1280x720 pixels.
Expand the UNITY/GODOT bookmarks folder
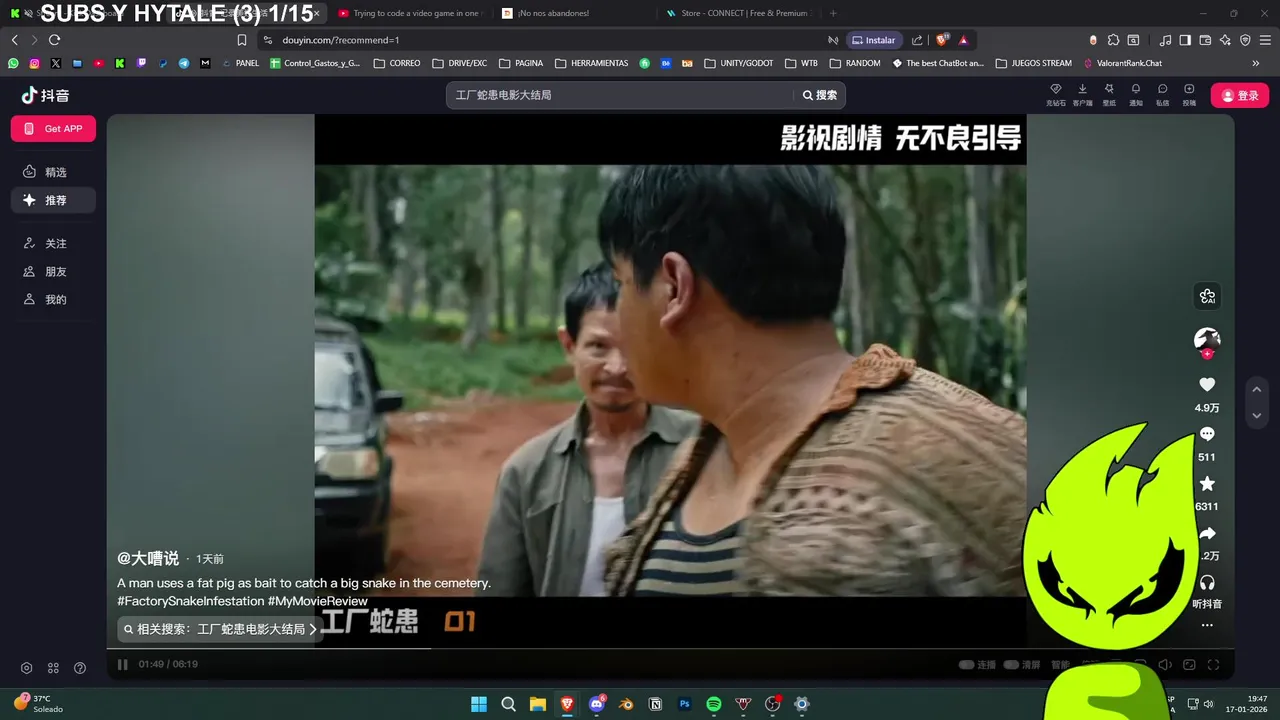point(739,63)
